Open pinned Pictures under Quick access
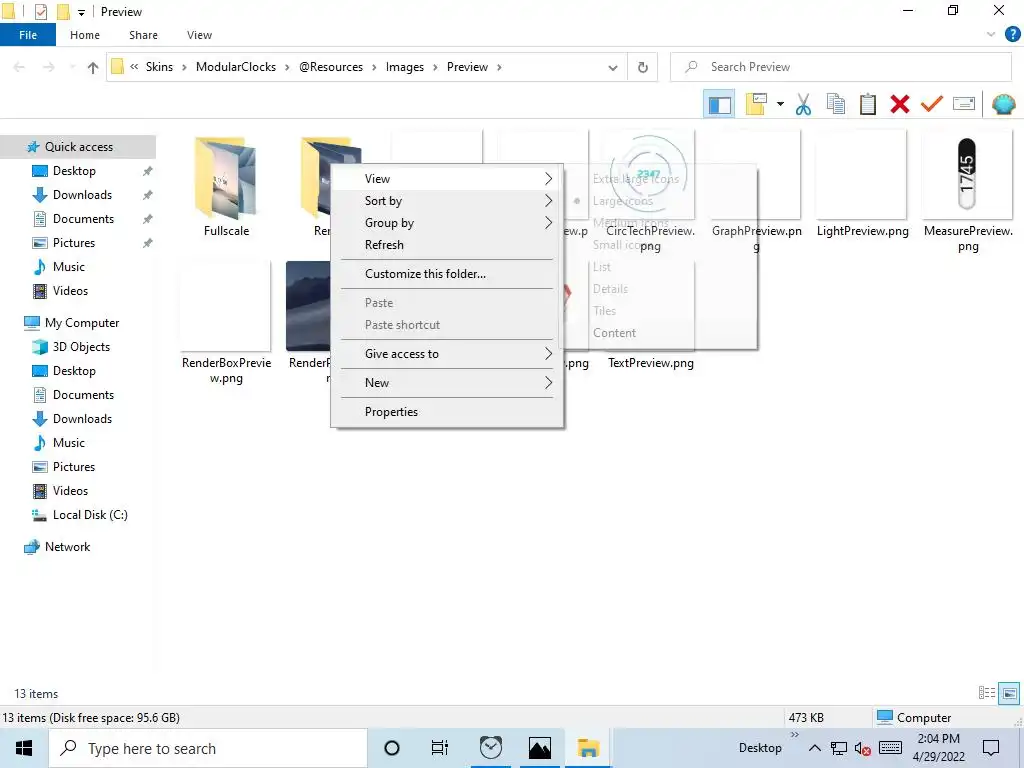 pyautogui.click(x=73, y=243)
